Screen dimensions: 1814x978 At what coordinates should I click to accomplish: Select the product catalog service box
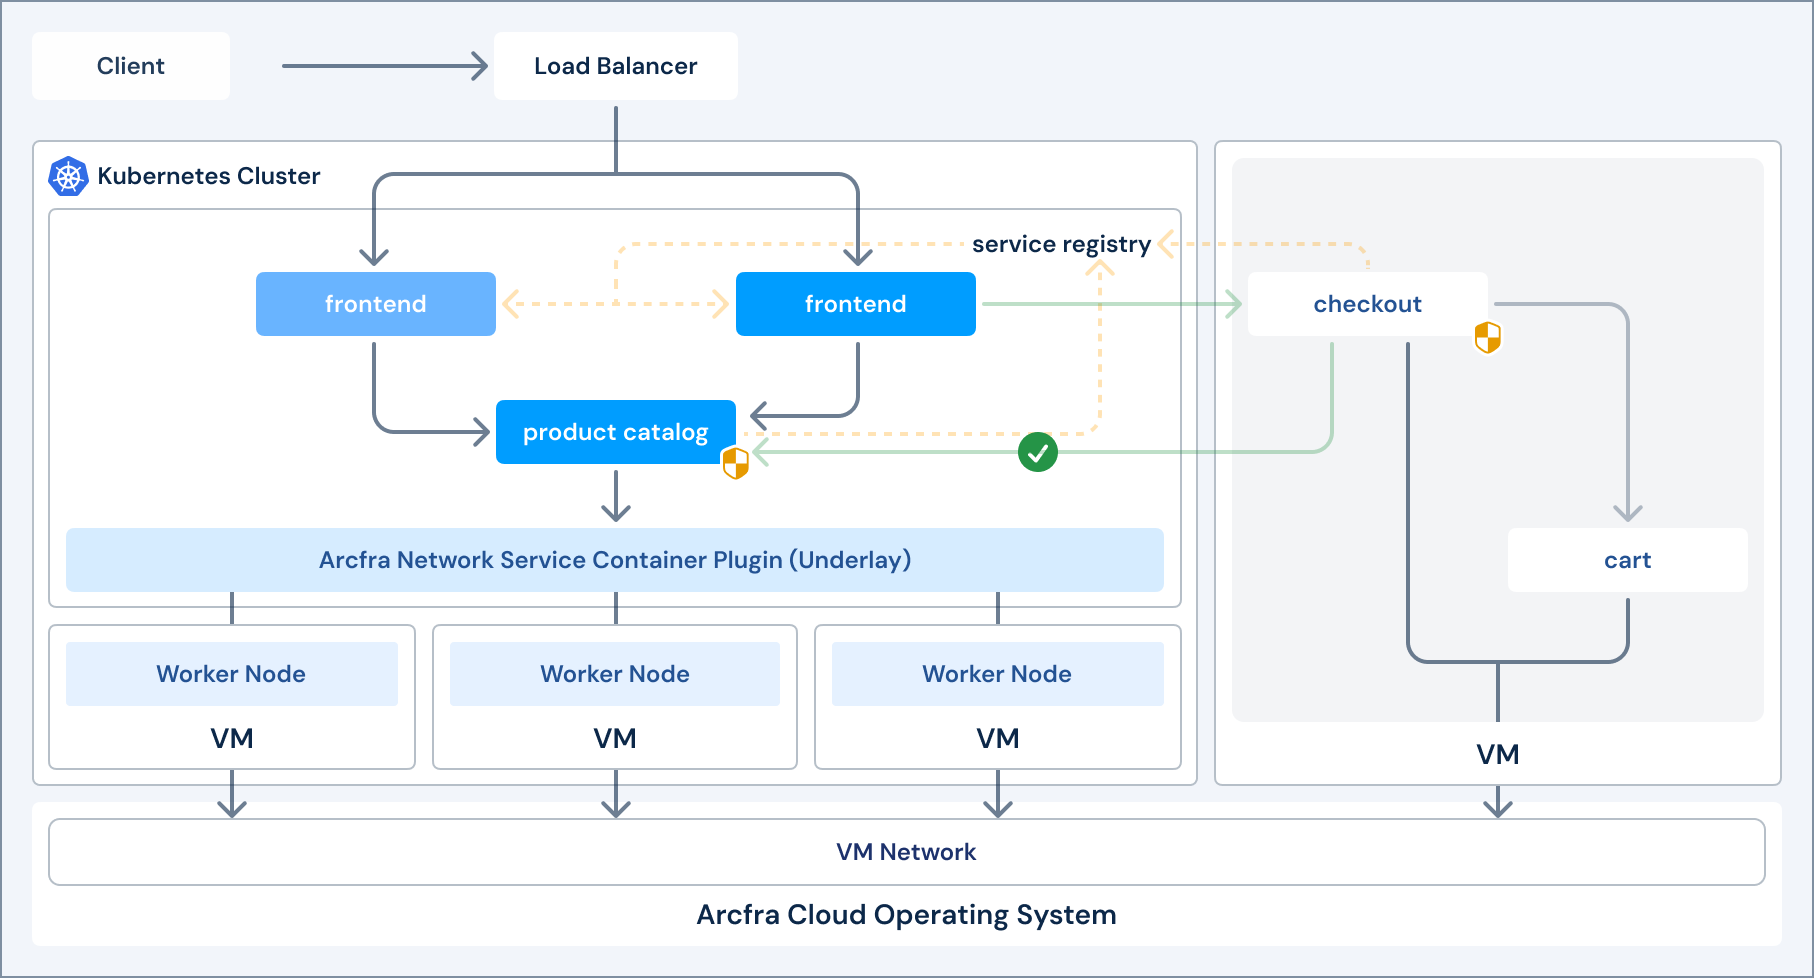pos(616,432)
